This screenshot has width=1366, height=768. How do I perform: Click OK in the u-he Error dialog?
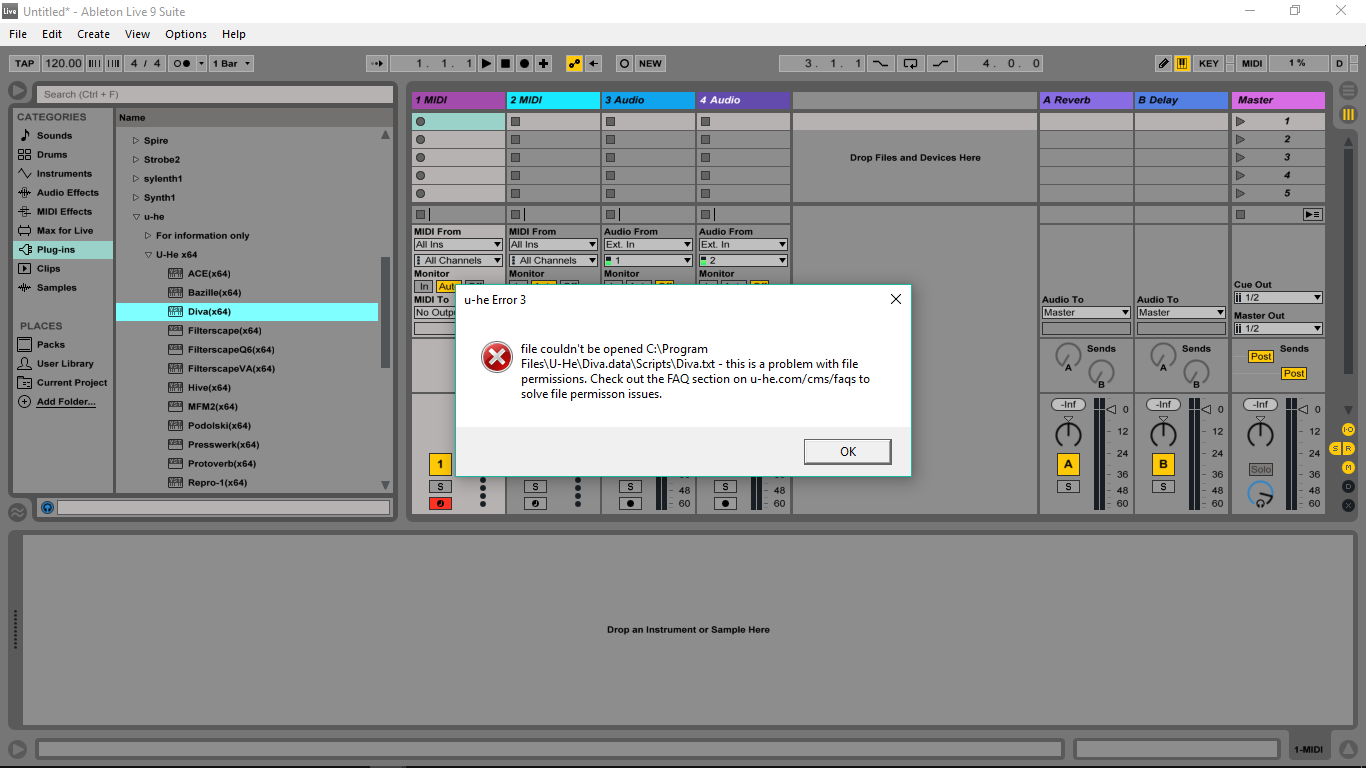click(848, 451)
